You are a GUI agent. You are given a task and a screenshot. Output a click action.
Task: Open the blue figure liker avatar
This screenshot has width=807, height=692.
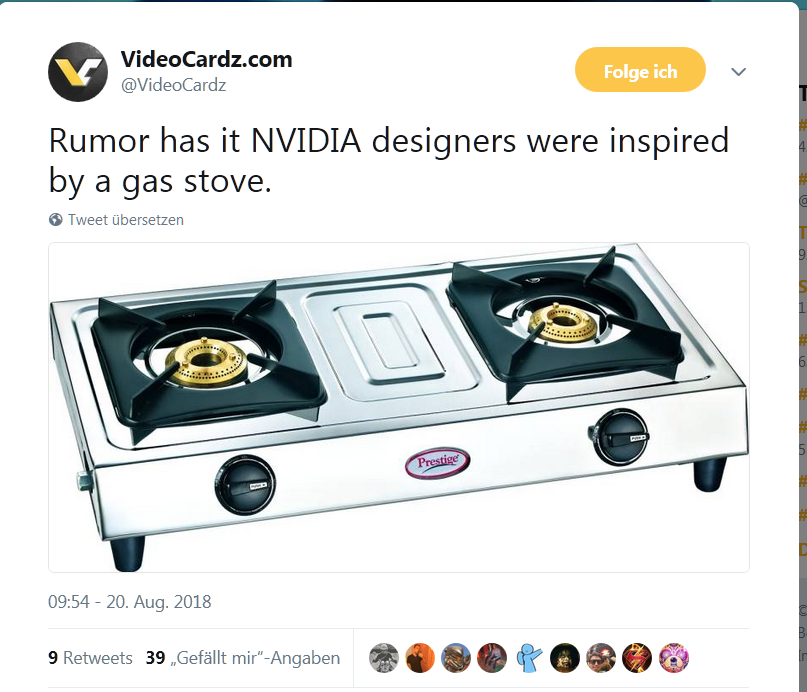point(529,658)
